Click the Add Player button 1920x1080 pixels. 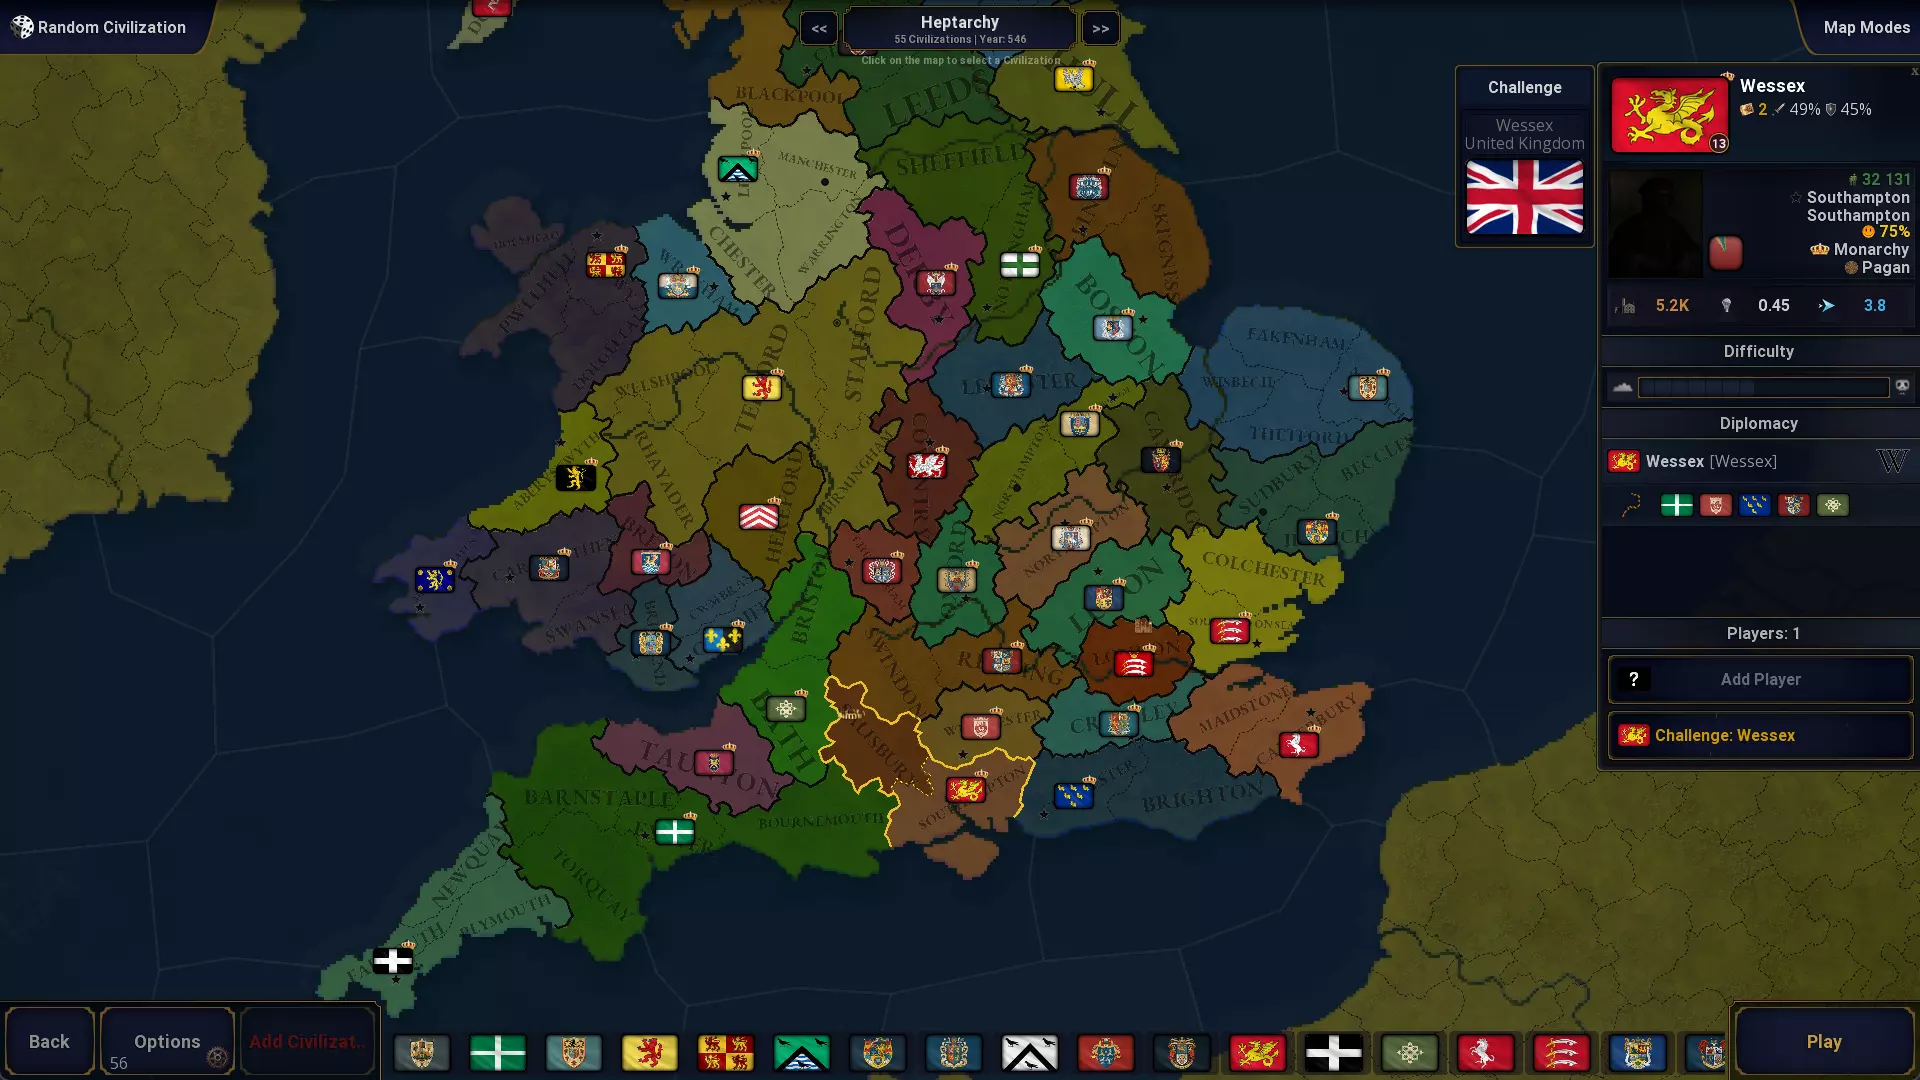pyautogui.click(x=1760, y=679)
